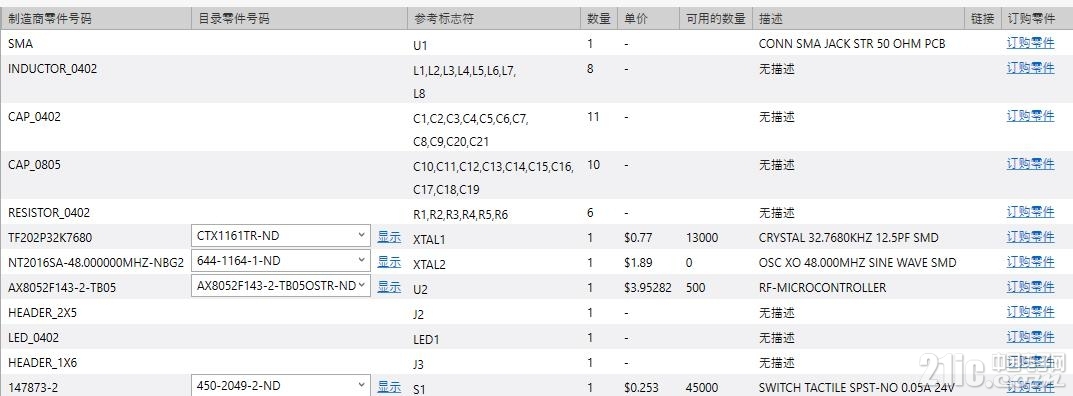Select the 描述 column header
1073x396 pixels.
pos(771,18)
